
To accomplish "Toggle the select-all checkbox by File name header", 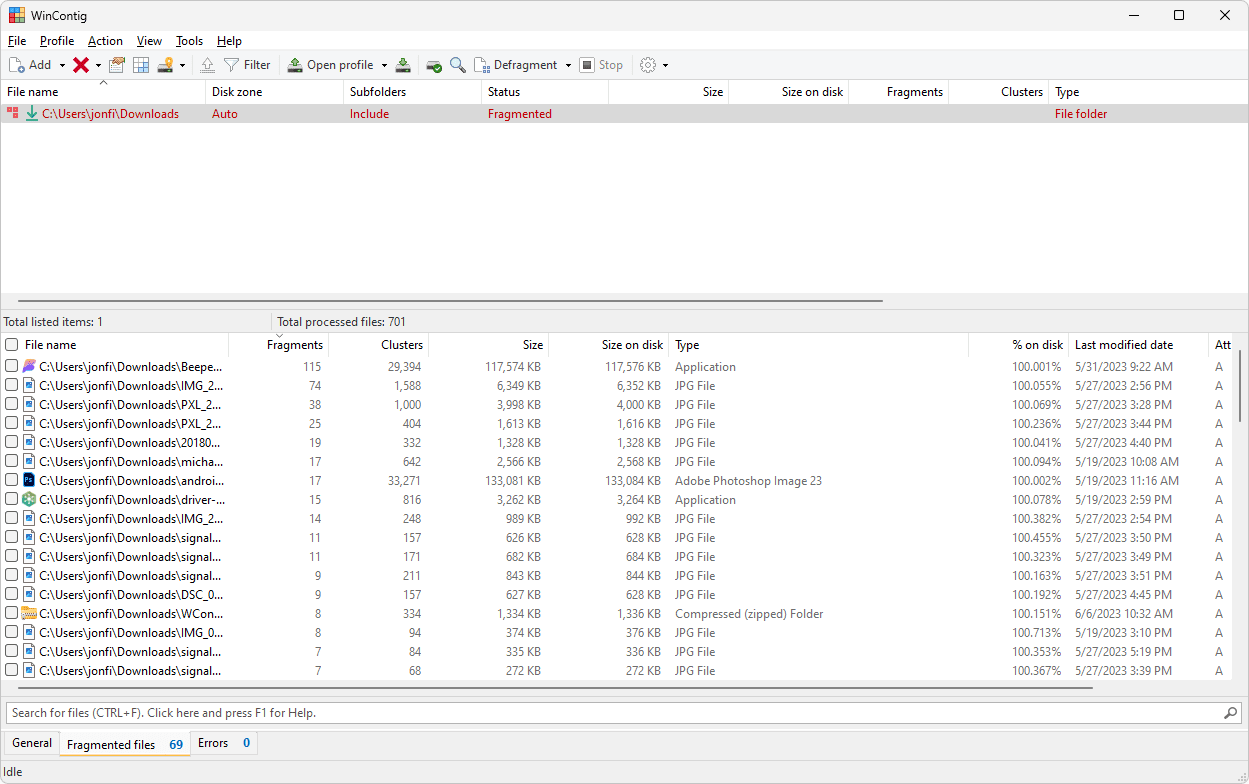I will 12,345.
